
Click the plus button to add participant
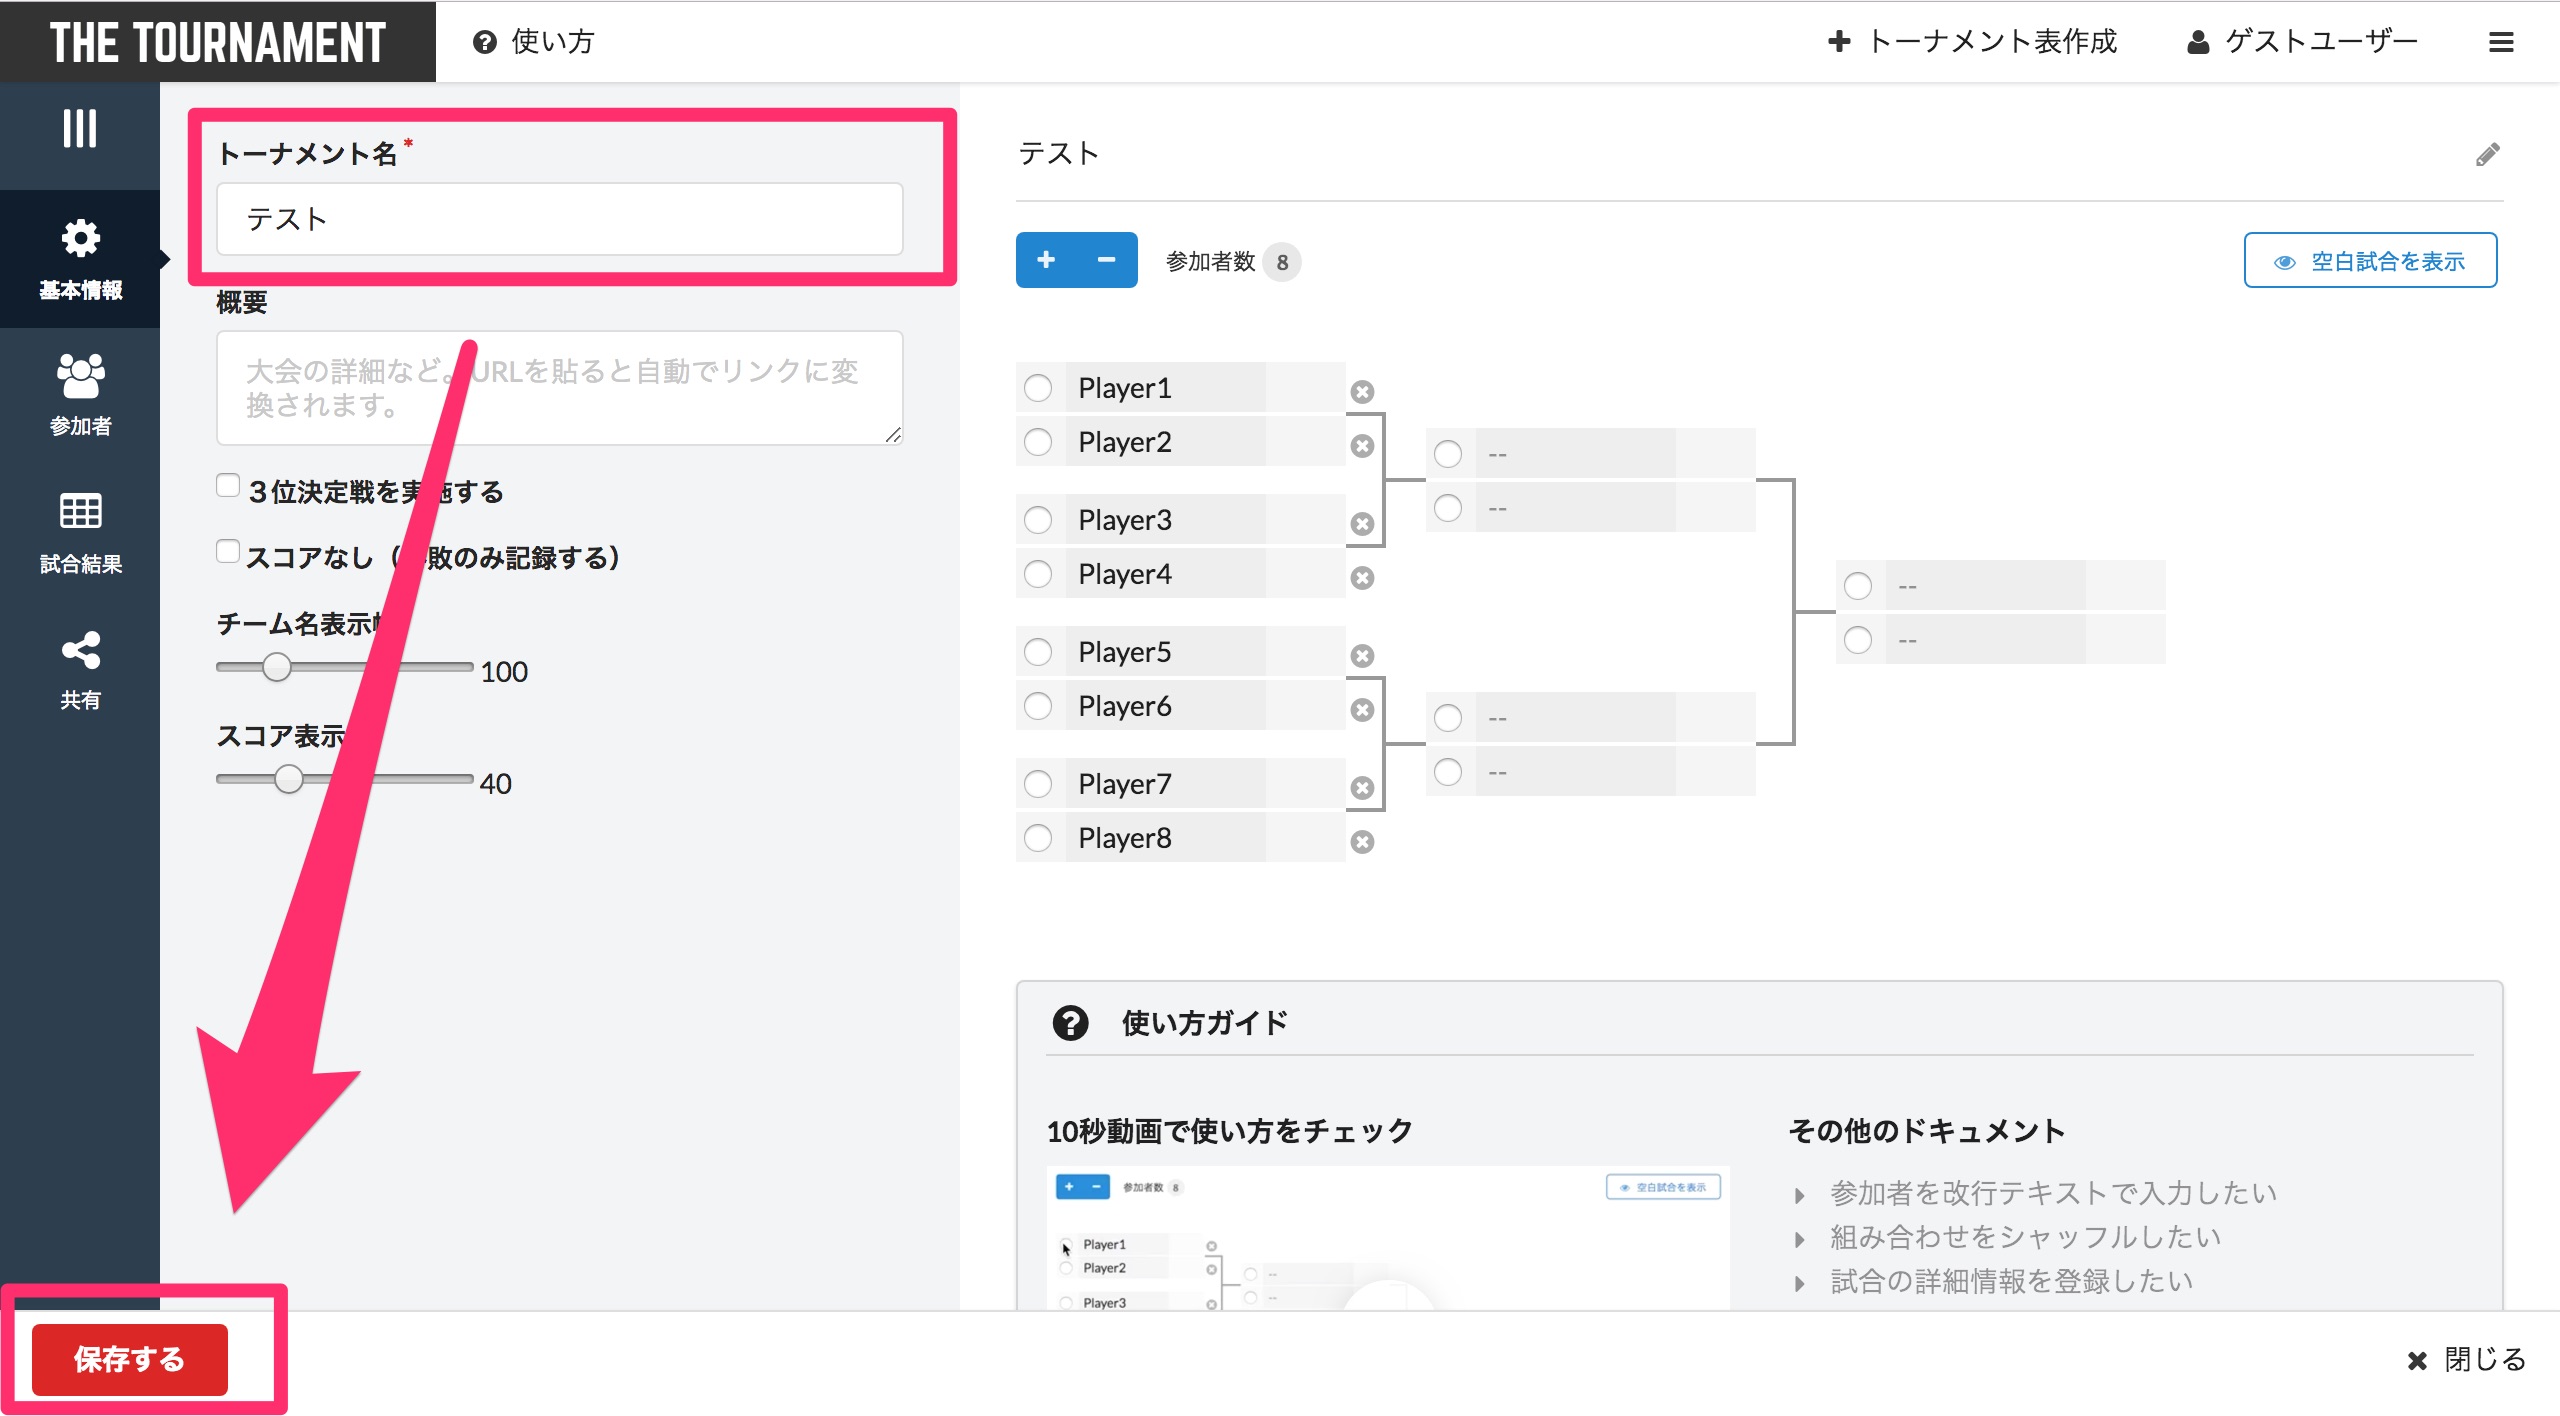point(1046,260)
